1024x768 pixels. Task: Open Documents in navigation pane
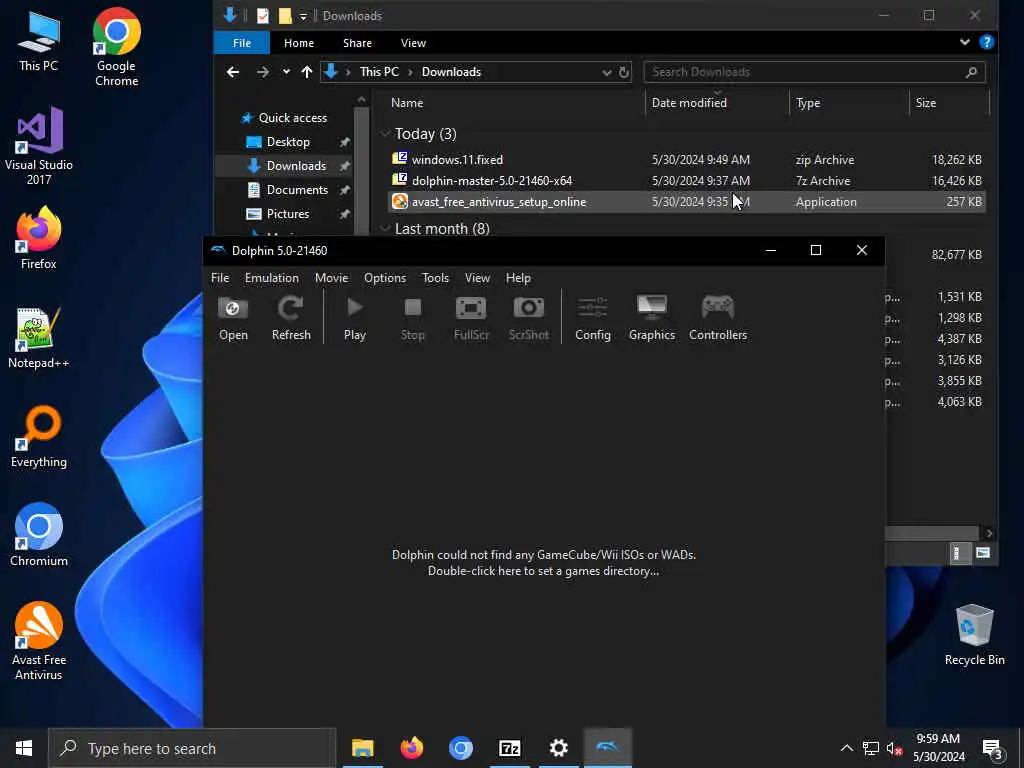[297, 190]
